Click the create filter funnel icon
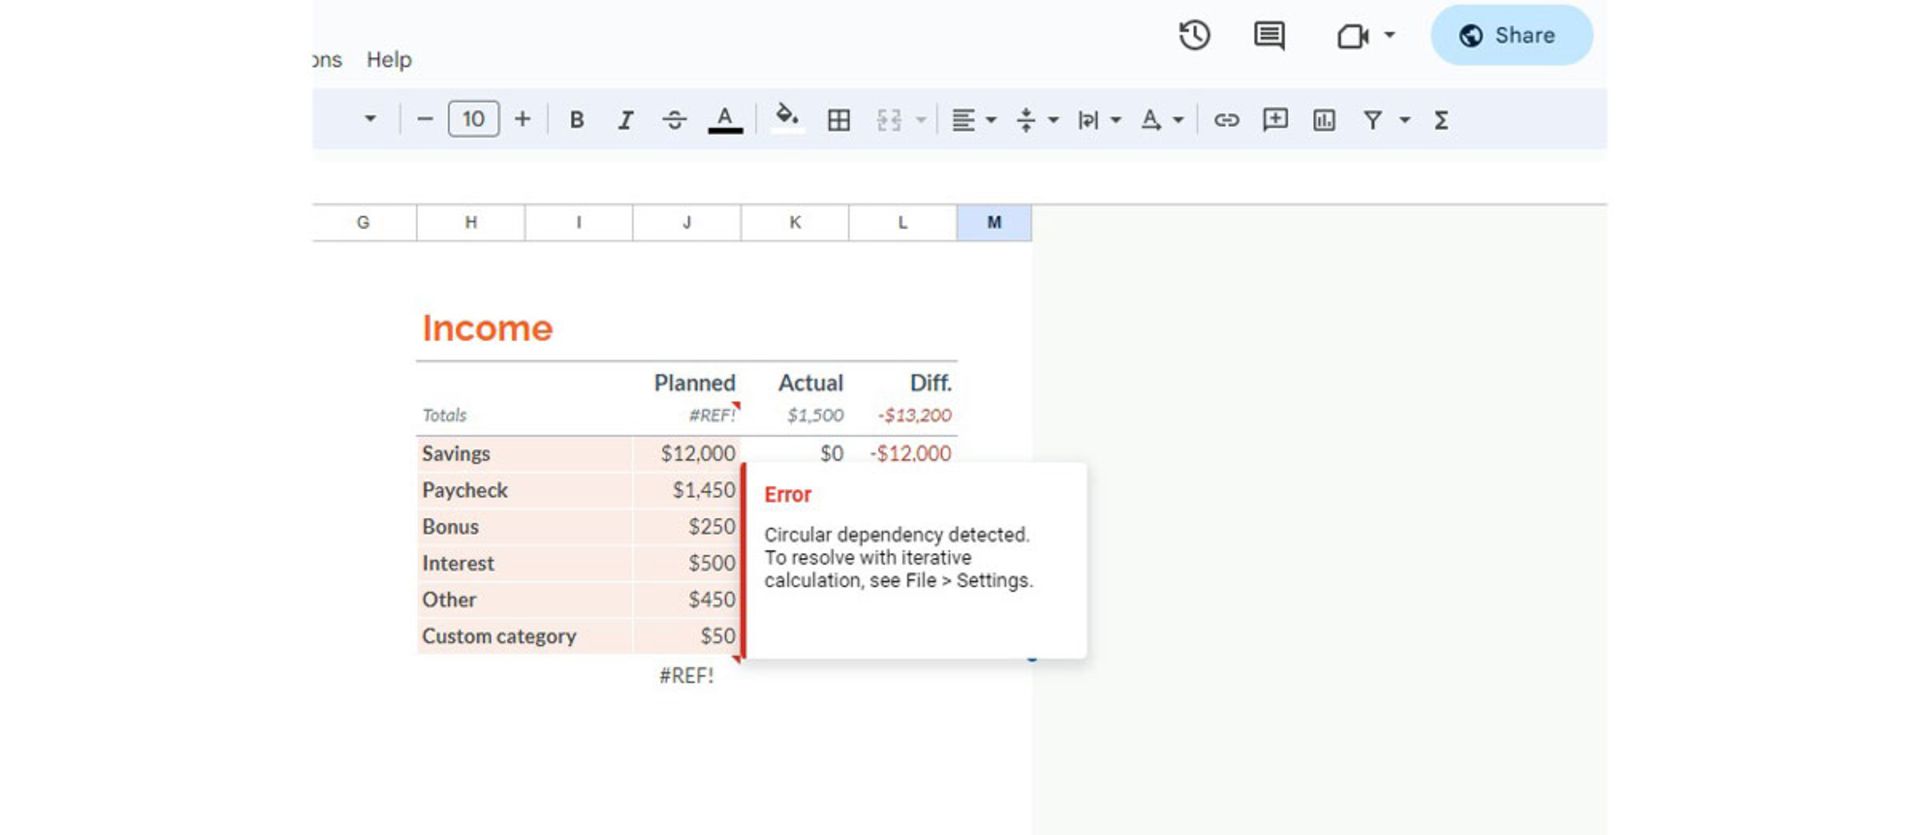 1373,120
